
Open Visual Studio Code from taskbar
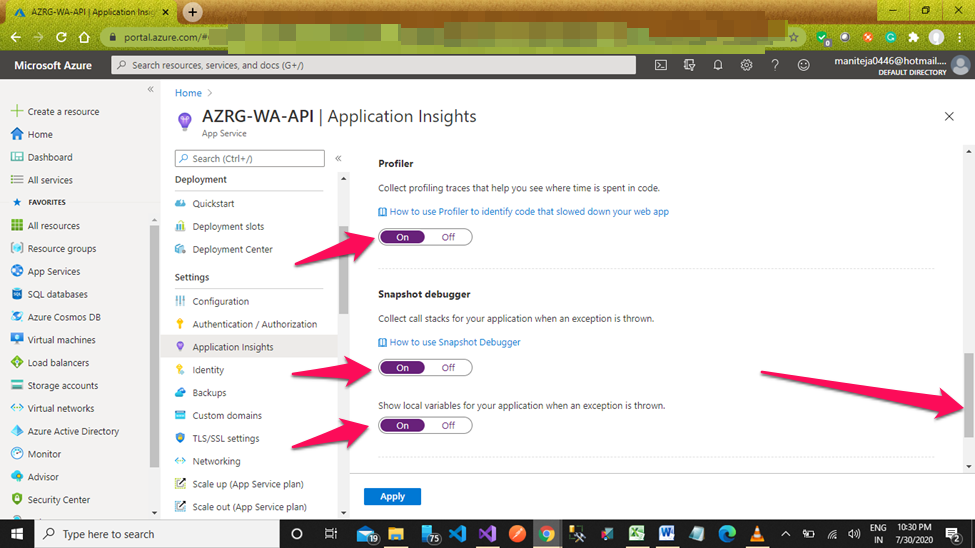tap(457, 534)
